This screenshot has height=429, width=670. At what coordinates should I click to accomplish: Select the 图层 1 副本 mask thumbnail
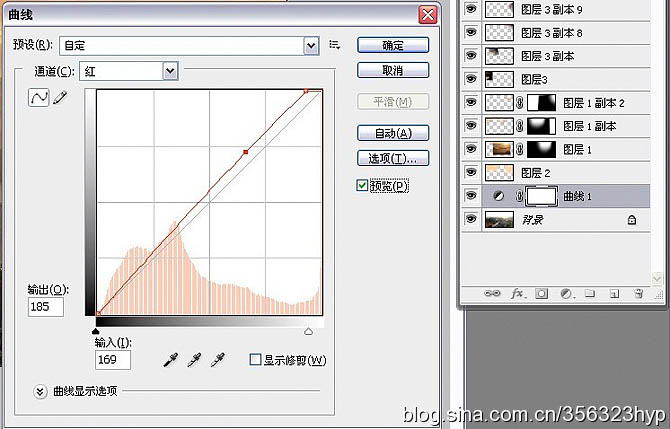[541, 126]
